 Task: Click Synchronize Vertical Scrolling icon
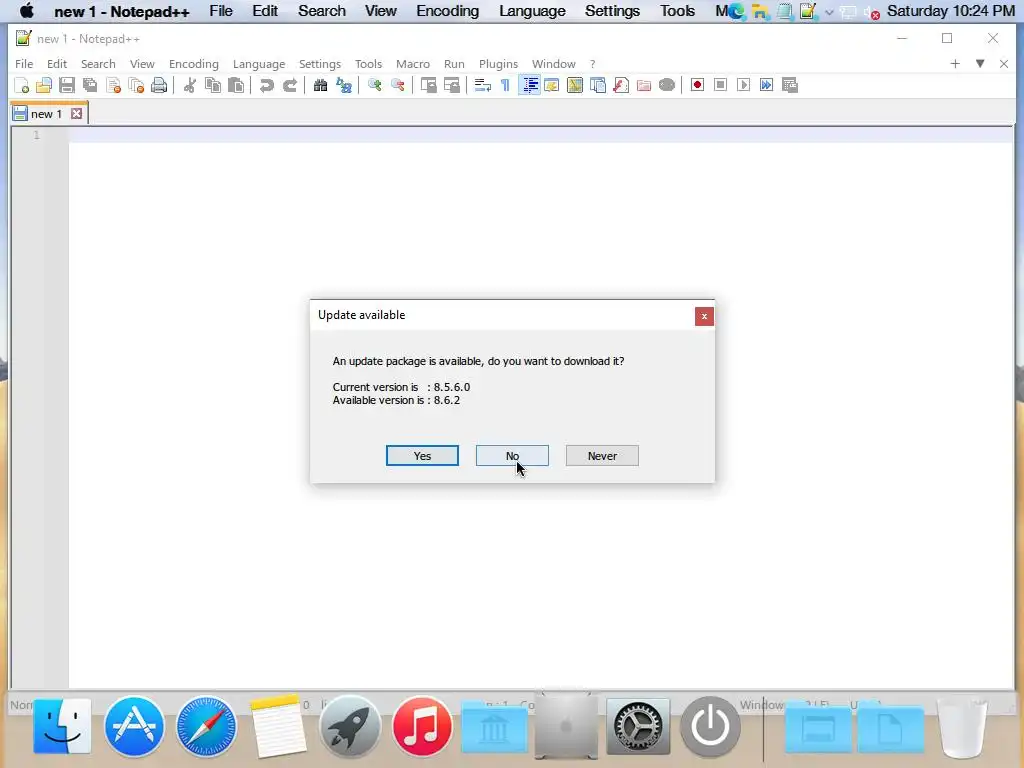(x=428, y=85)
